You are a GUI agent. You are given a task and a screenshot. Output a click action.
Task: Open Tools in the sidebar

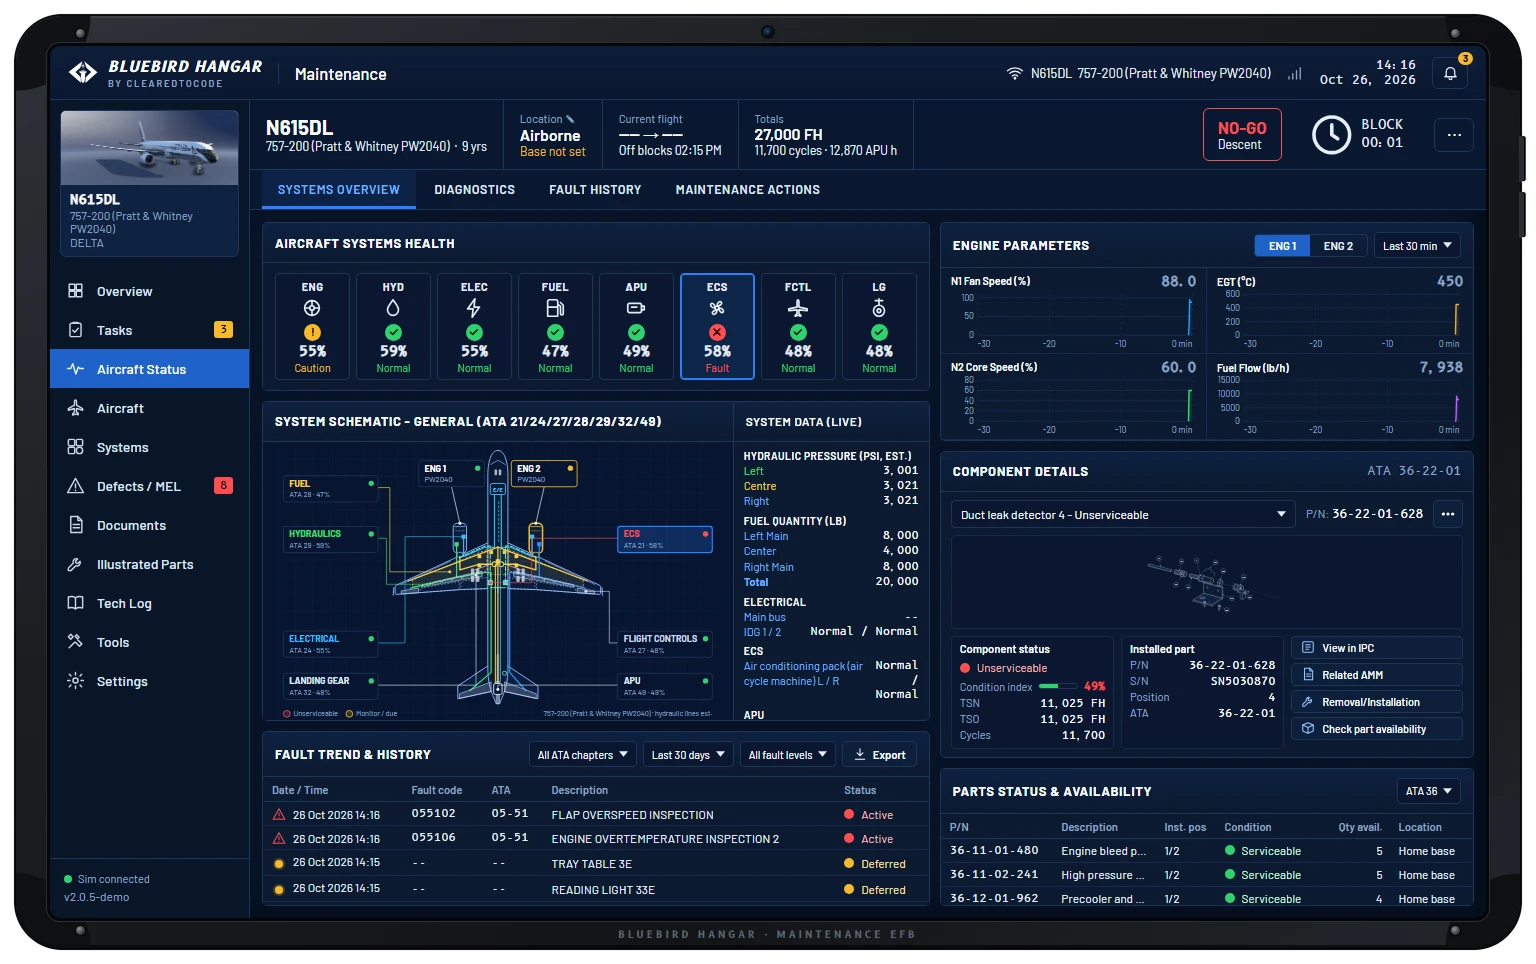(x=149, y=642)
